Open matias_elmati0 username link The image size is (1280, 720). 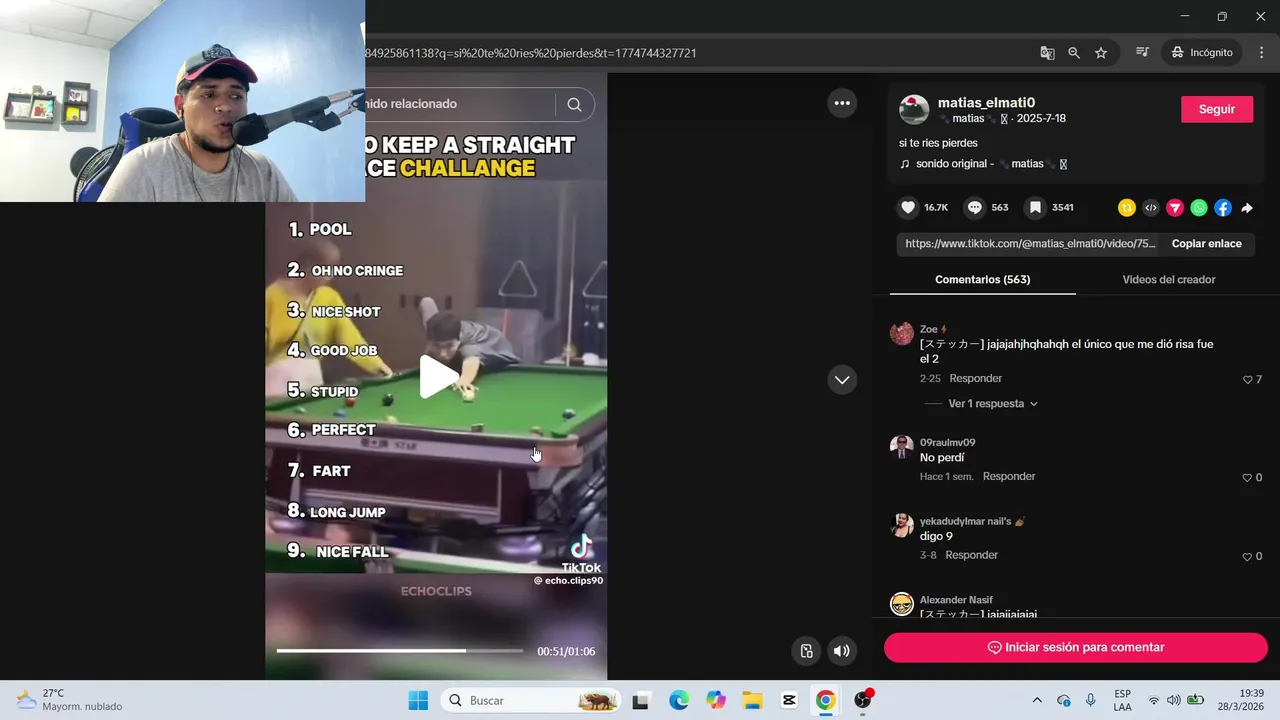pos(986,102)
